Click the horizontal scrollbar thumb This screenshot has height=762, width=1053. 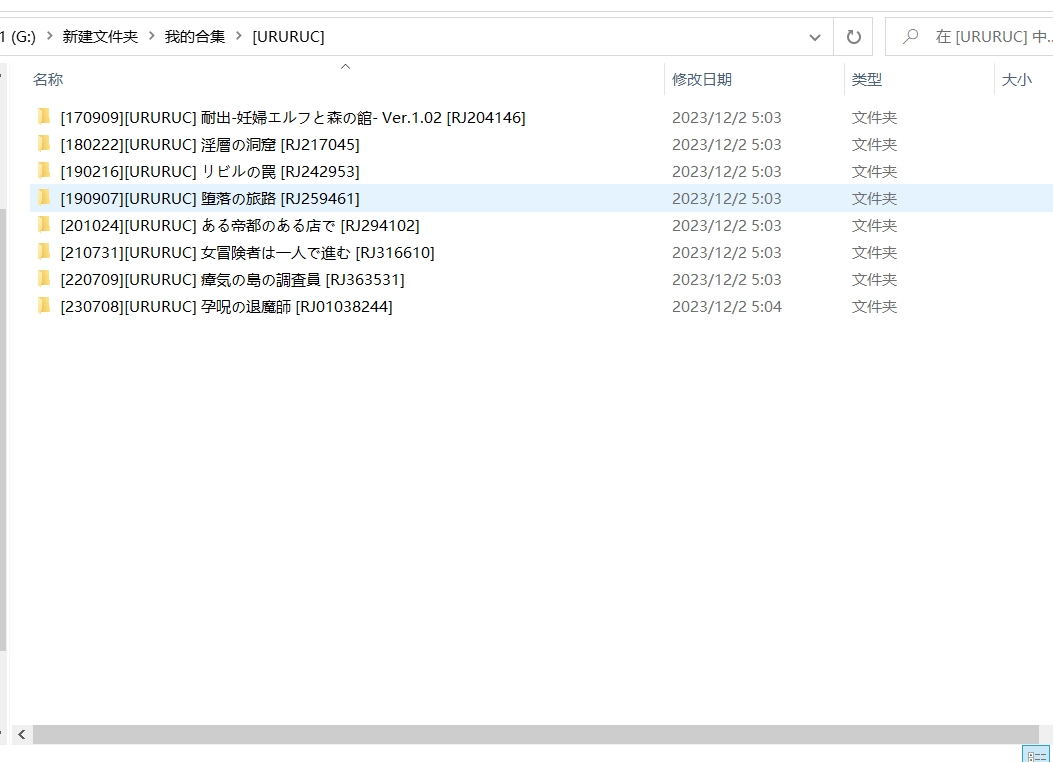click(535, 734)
